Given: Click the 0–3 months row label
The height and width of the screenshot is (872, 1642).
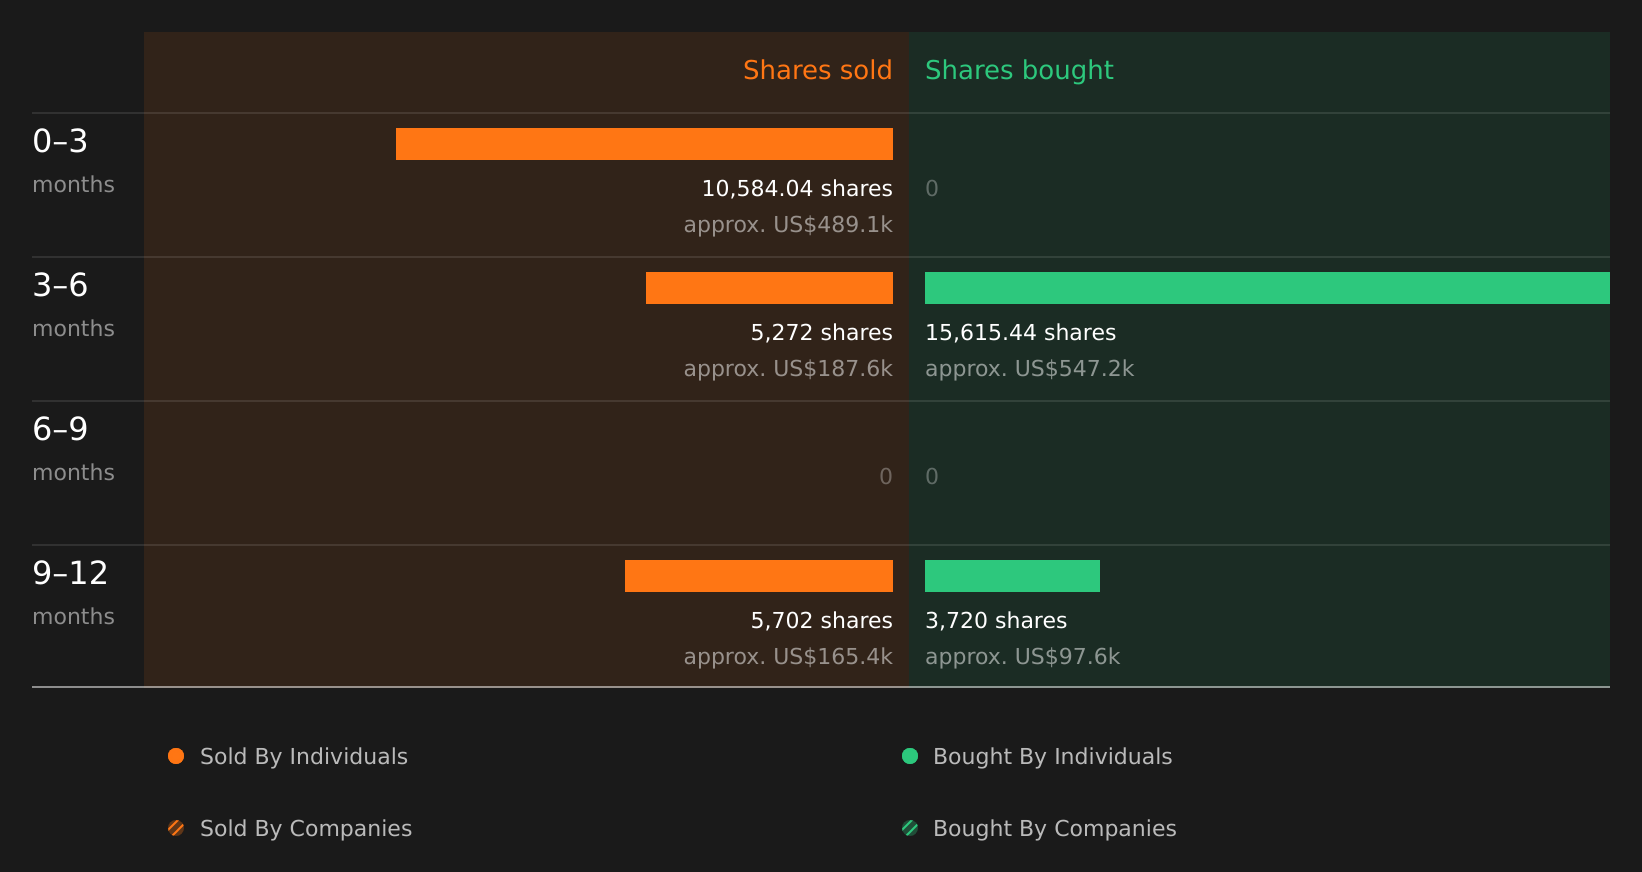Looking at the screenshot, I should pos(73,160).
